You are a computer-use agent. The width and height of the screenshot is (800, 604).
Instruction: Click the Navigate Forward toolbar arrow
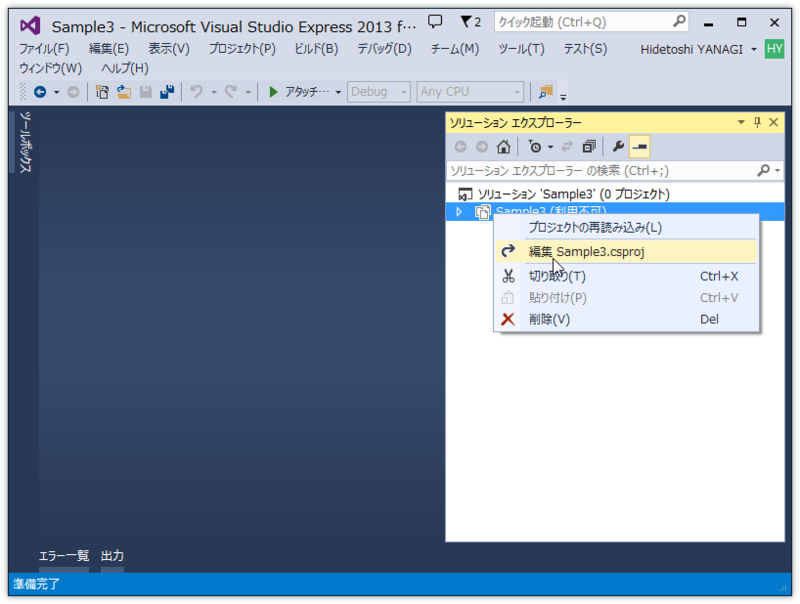[x=73, y=92]
